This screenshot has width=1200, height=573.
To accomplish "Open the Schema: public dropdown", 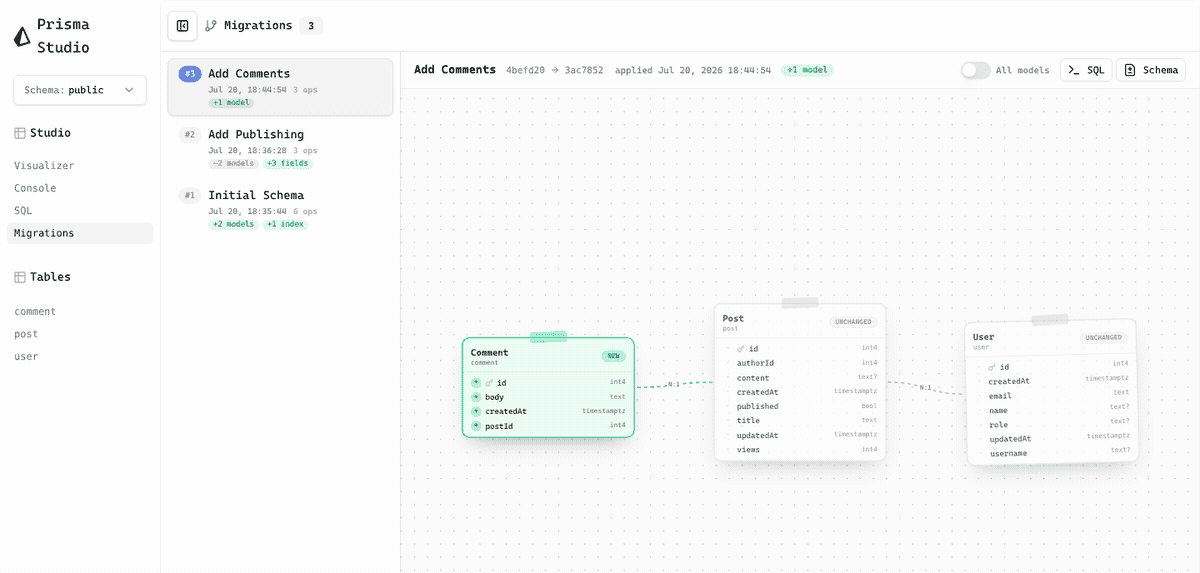I will tap(80, 90).
